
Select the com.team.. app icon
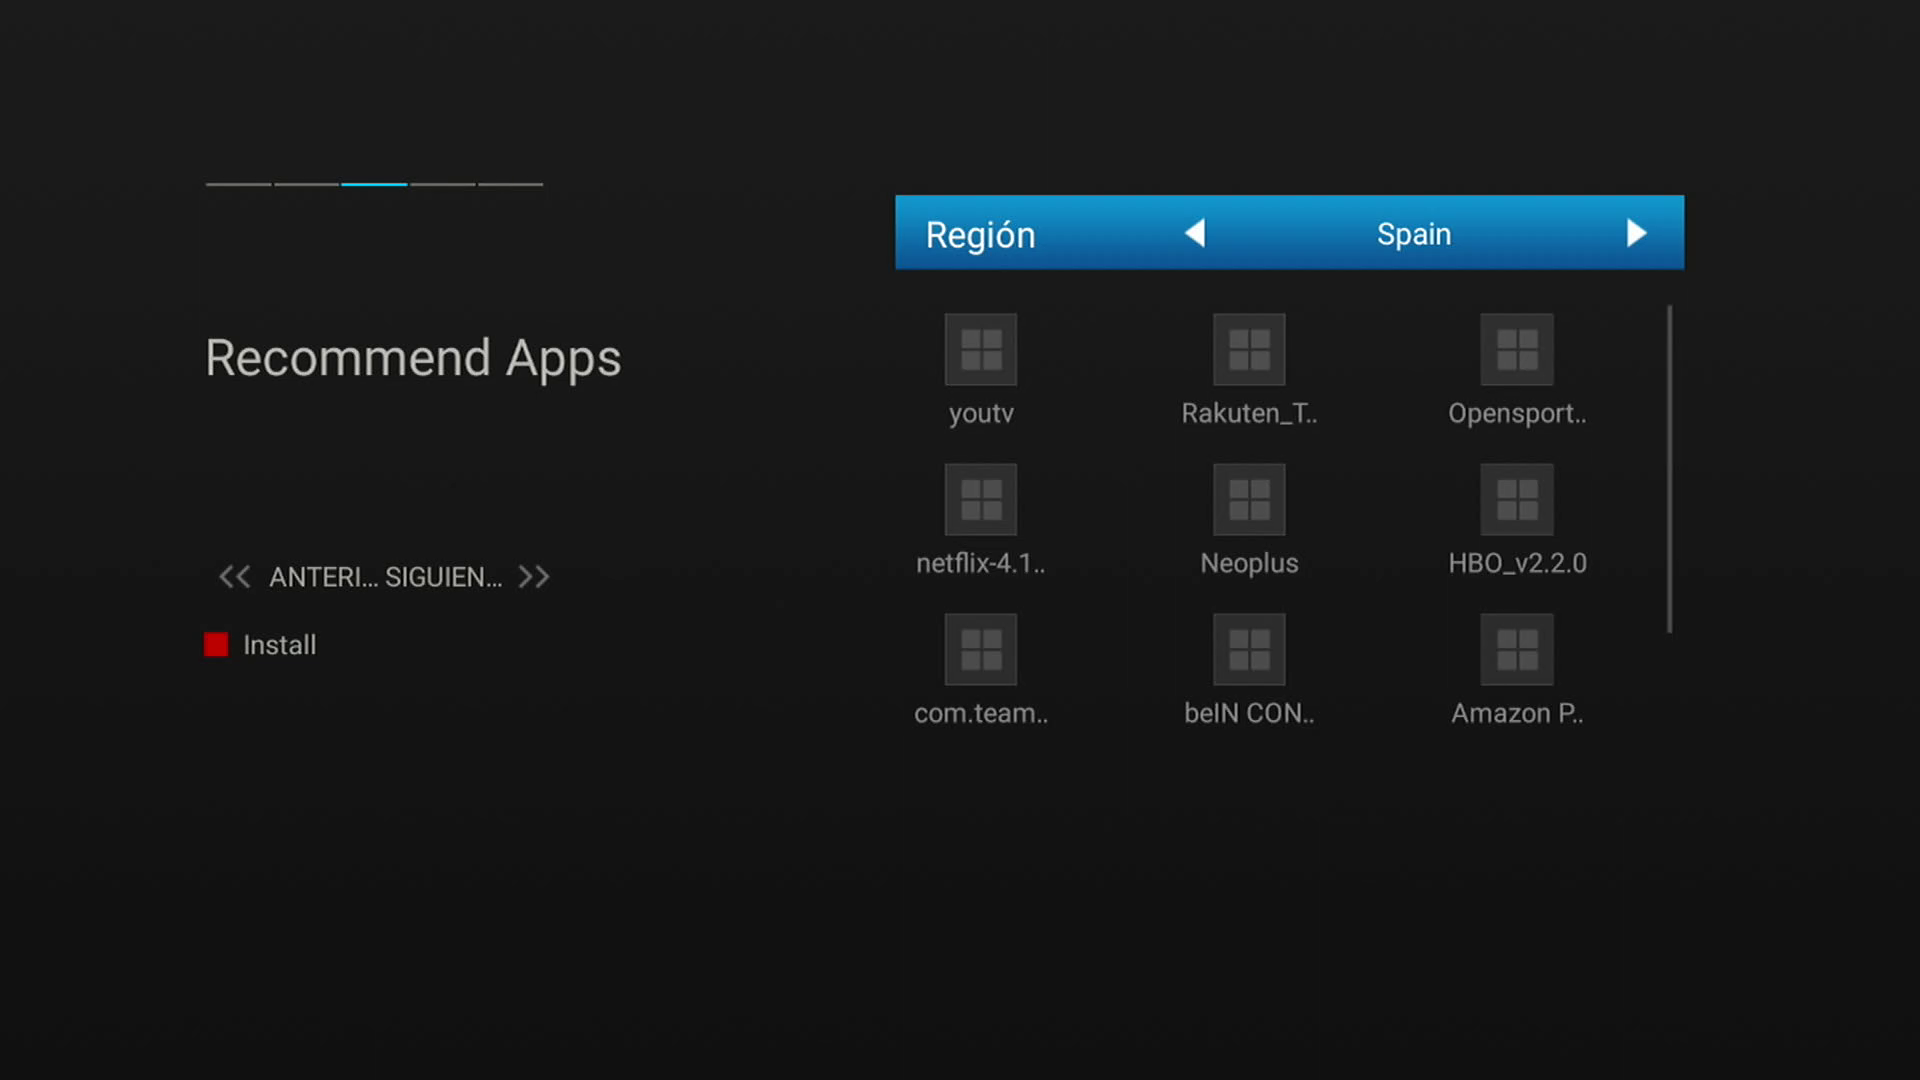(x=980, y=650)
